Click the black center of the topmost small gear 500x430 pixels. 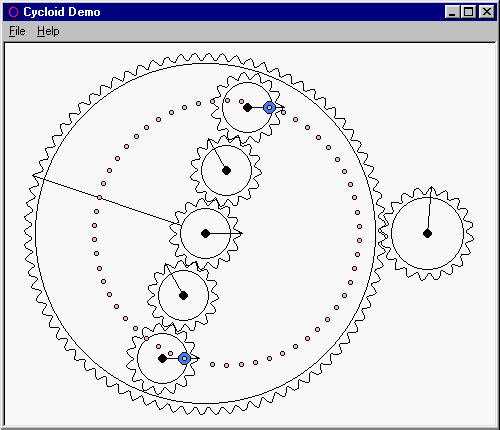click(x=247, y=108)
